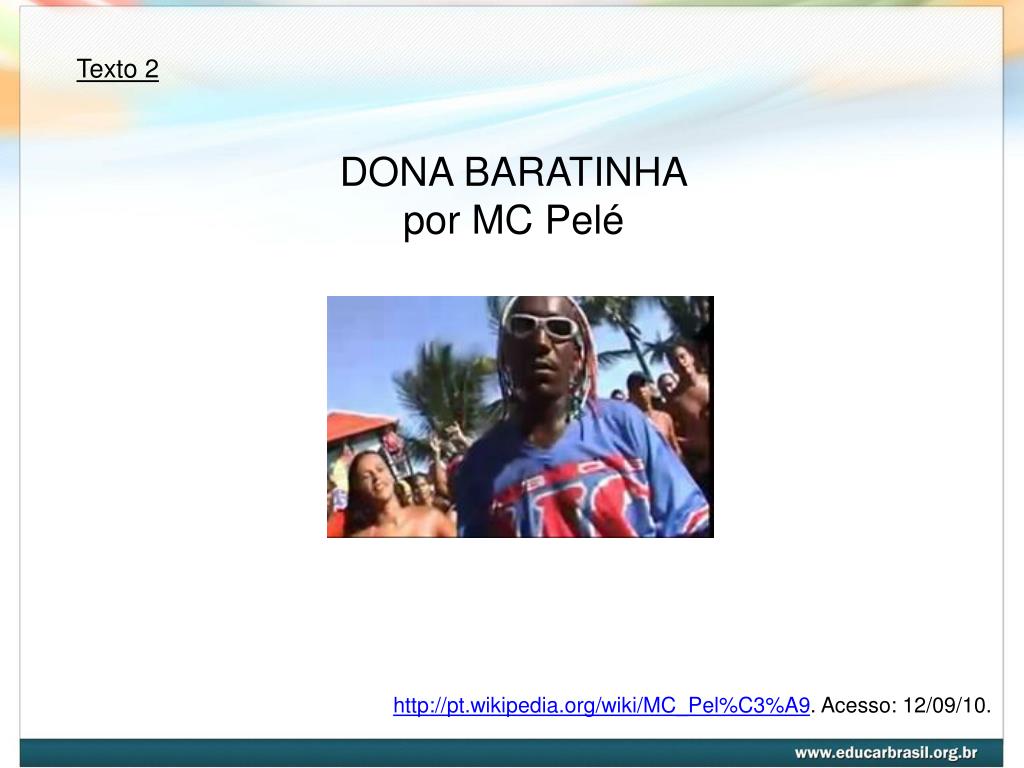Open the Wikipedia MC Pelé link
The width and height of the screenshot is (1024, 768).
coord(601,706)
